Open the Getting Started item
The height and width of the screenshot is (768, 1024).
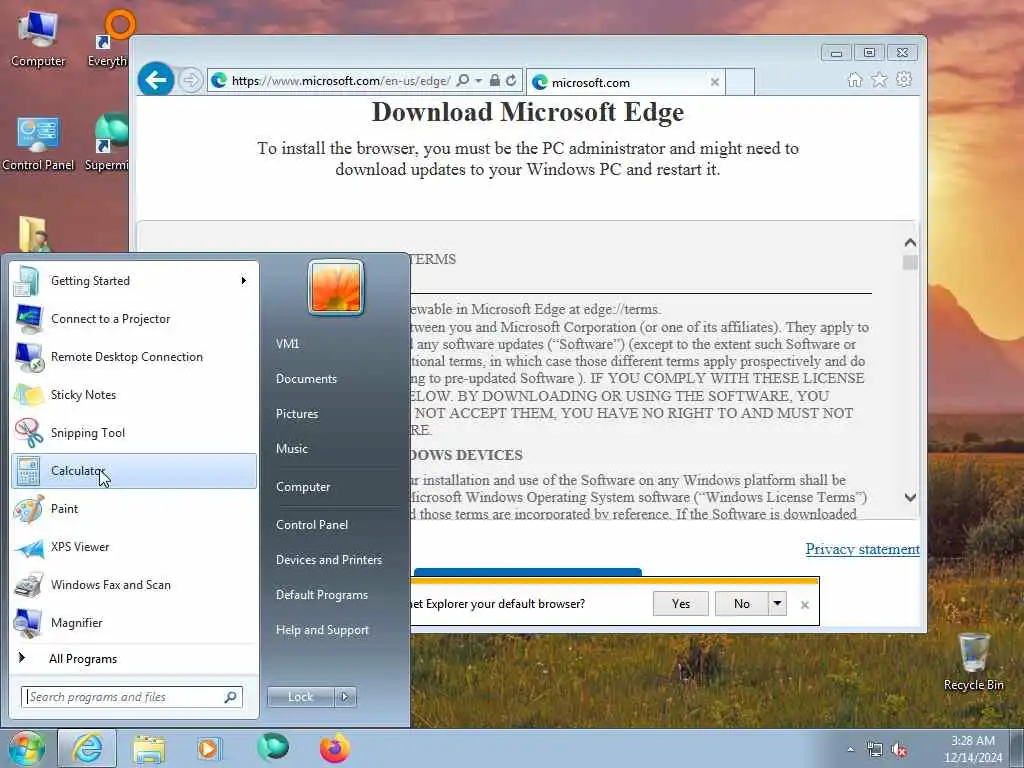click(134, 281)
